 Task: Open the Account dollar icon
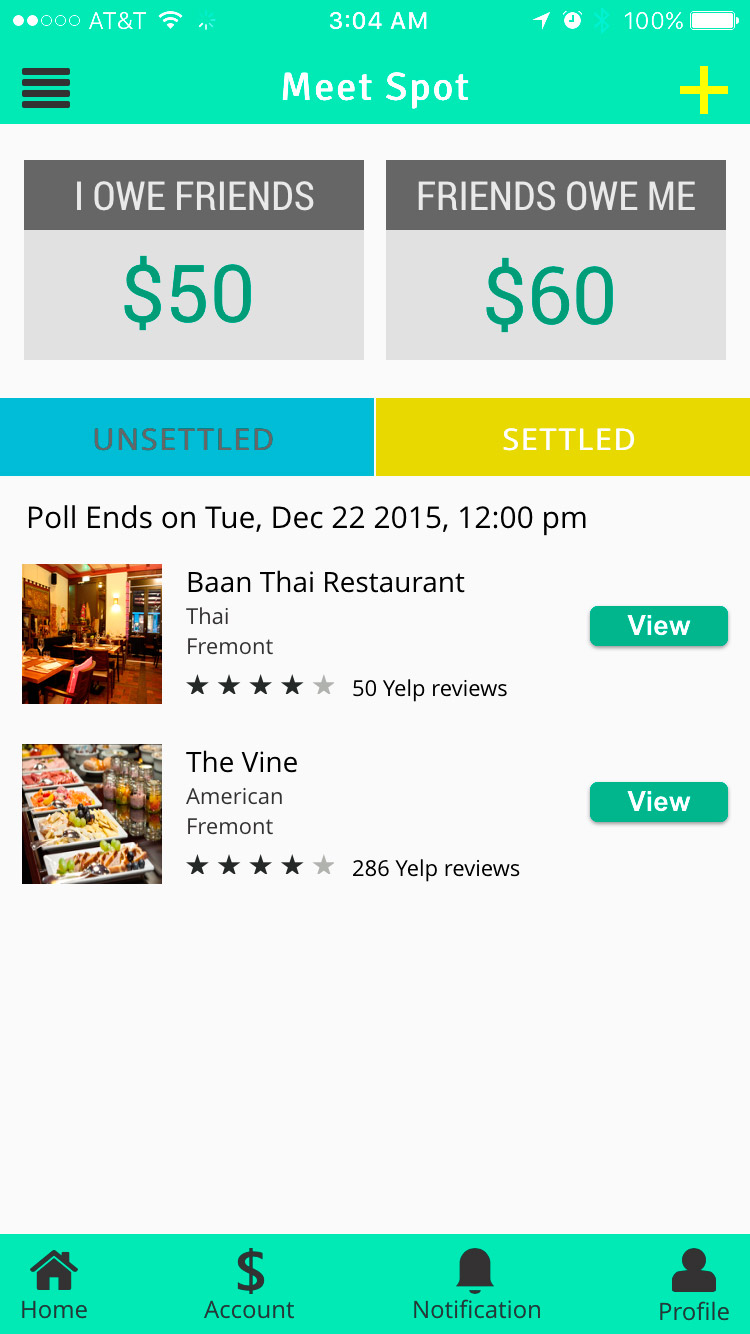250,1286
